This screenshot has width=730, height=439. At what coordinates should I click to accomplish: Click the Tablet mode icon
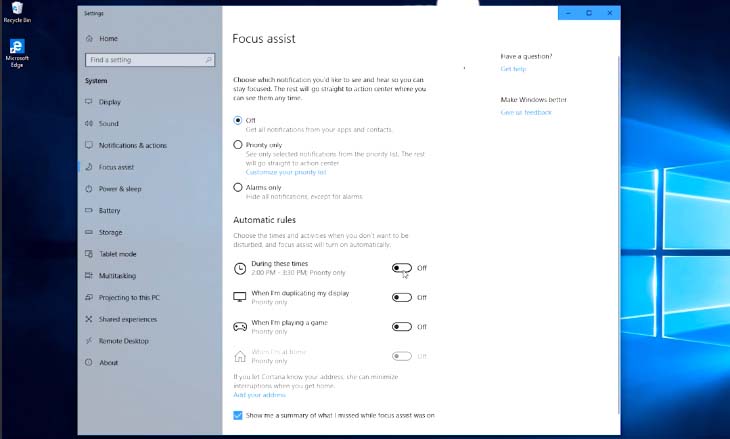click(x=89, y=254)
